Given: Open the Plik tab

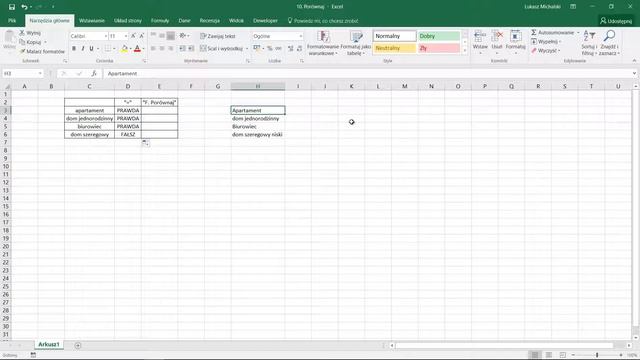Looking at the screenshot, I should coord(12,20).
